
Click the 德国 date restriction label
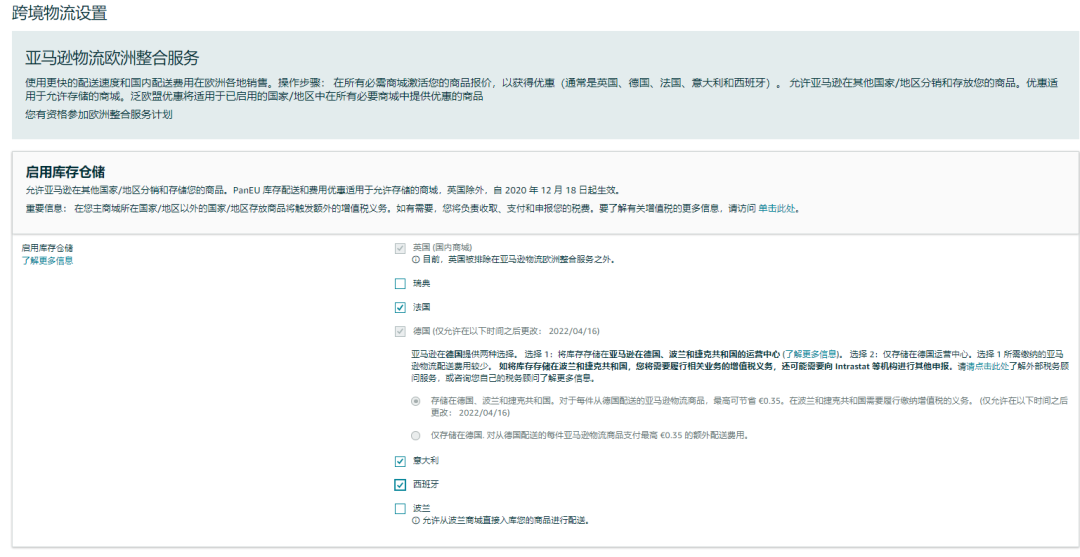506,331
